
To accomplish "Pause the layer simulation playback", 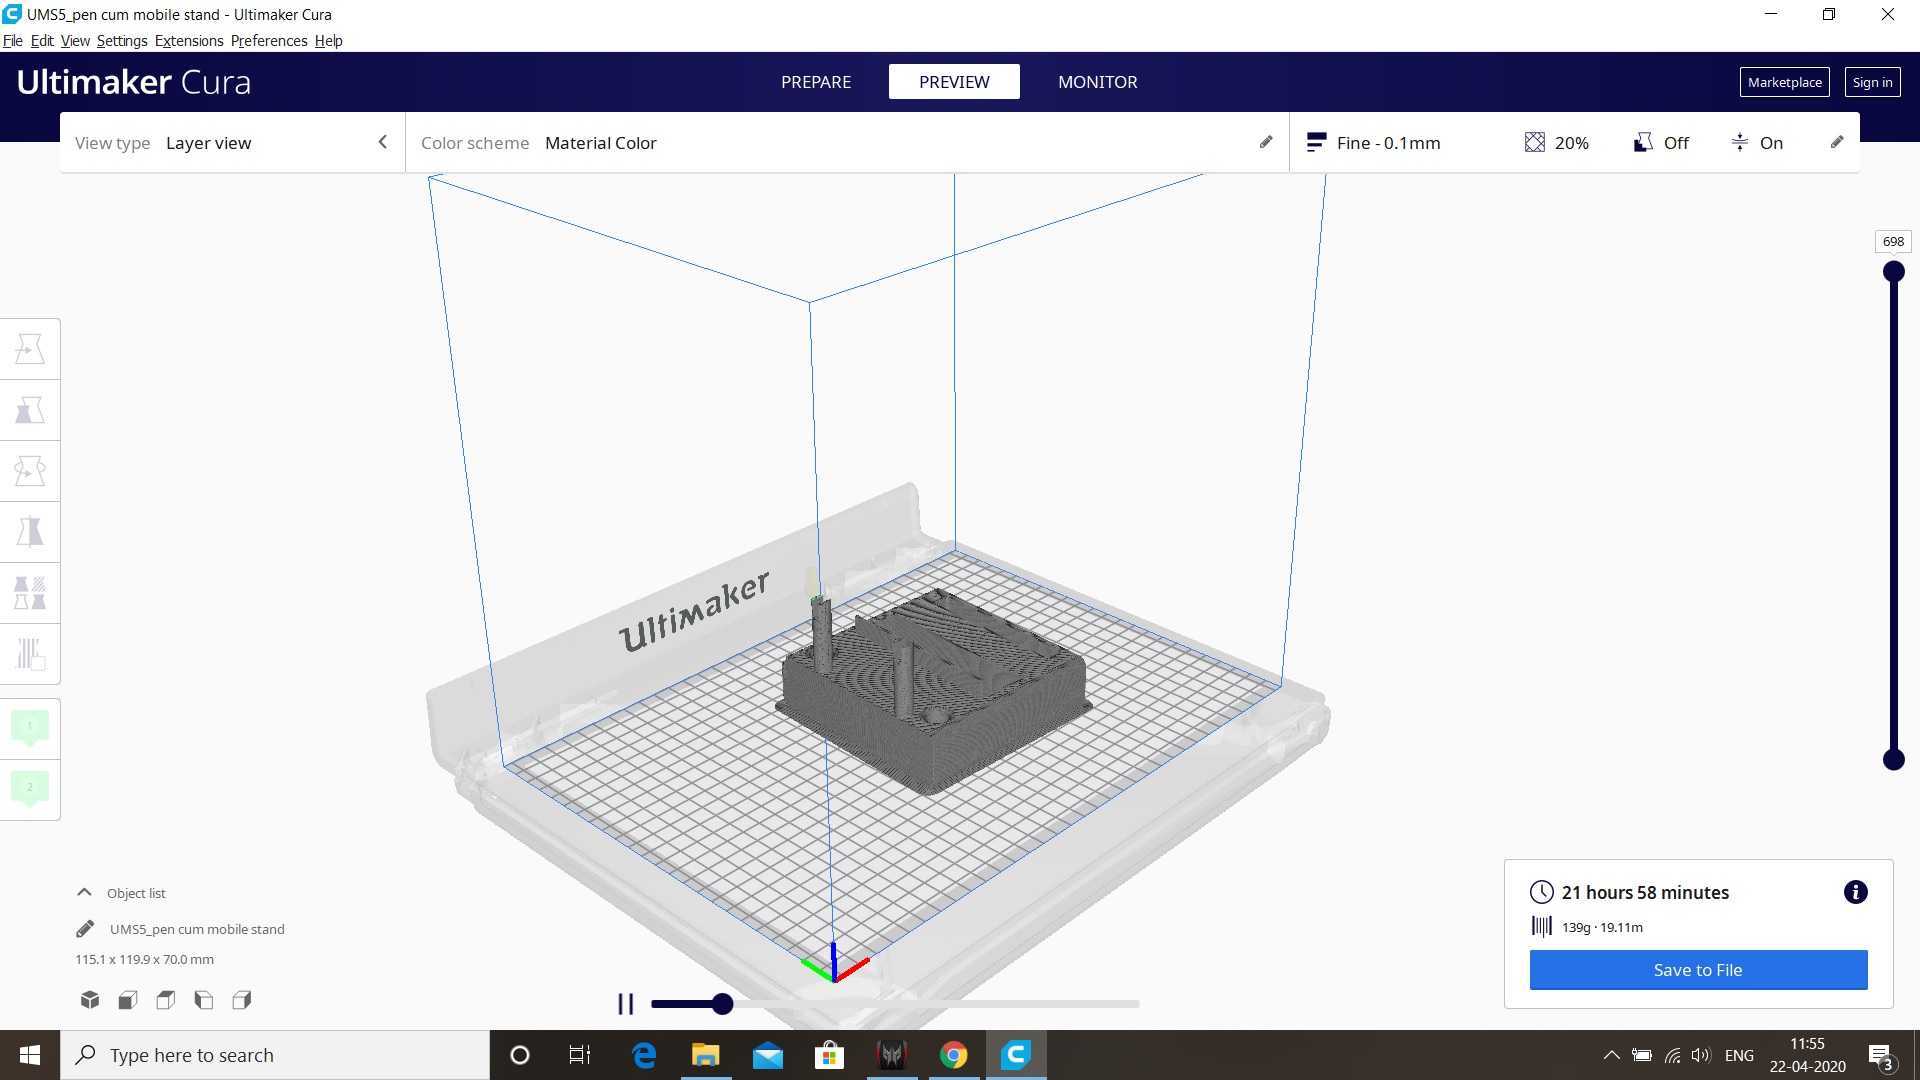I will (x=626, y=1003).
